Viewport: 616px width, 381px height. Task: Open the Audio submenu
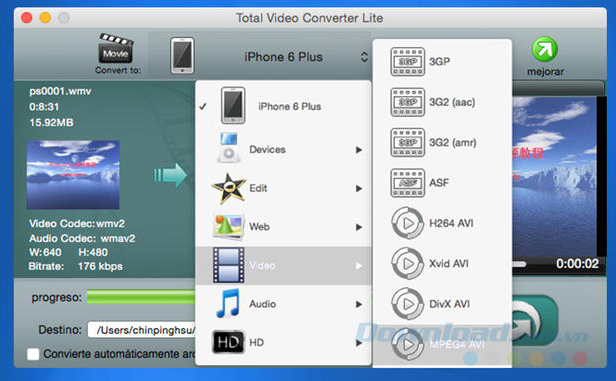tap(283, 304)
